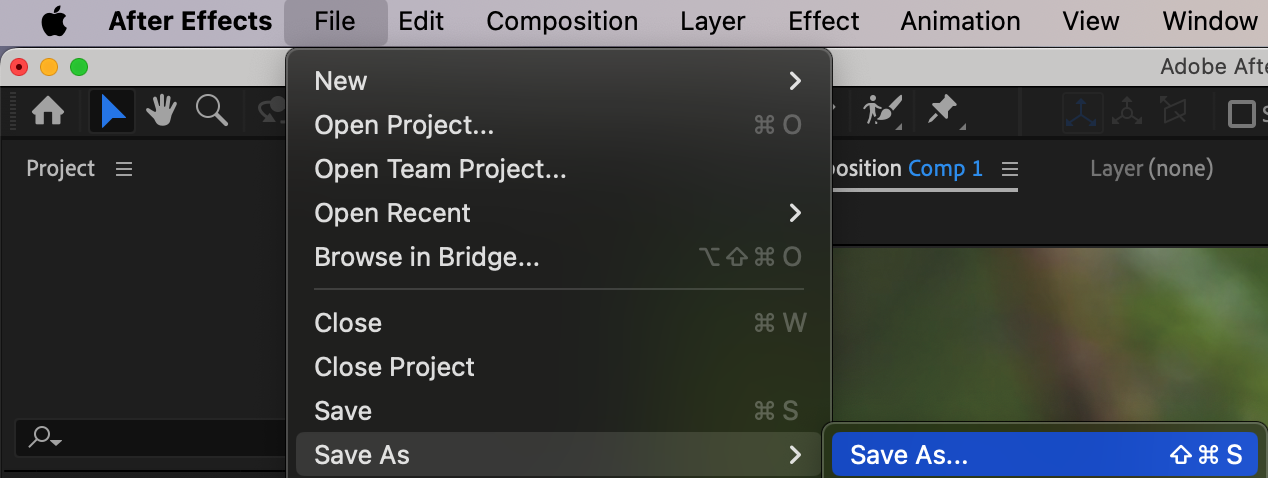The image size is (1268, 478).
Task: Select the Roto Brush tool
Action: click(x=883, y=110)
